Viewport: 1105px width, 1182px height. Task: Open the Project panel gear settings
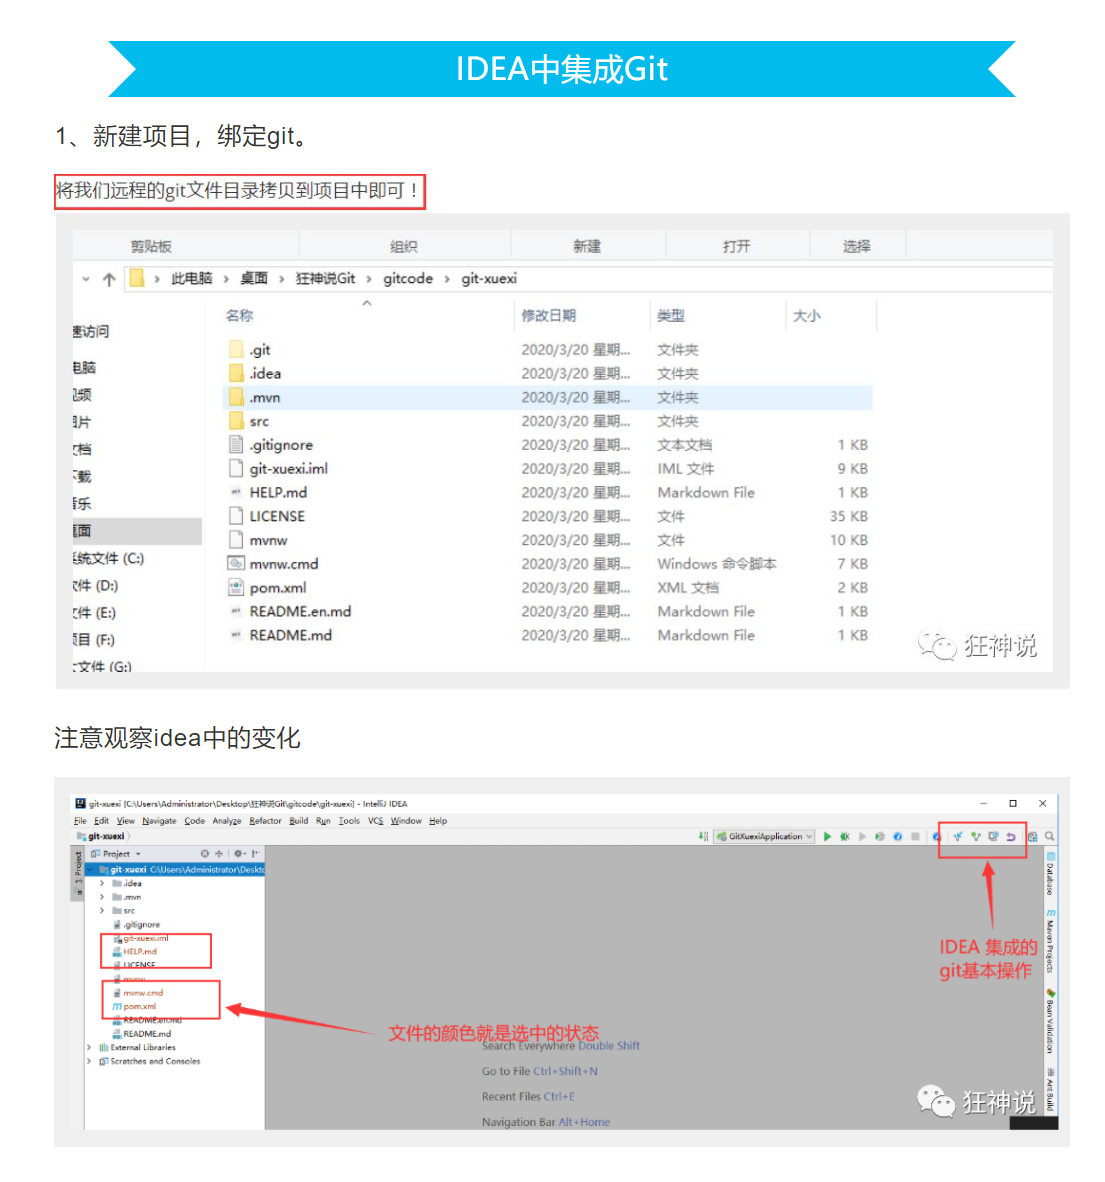(x=239, y=854)
